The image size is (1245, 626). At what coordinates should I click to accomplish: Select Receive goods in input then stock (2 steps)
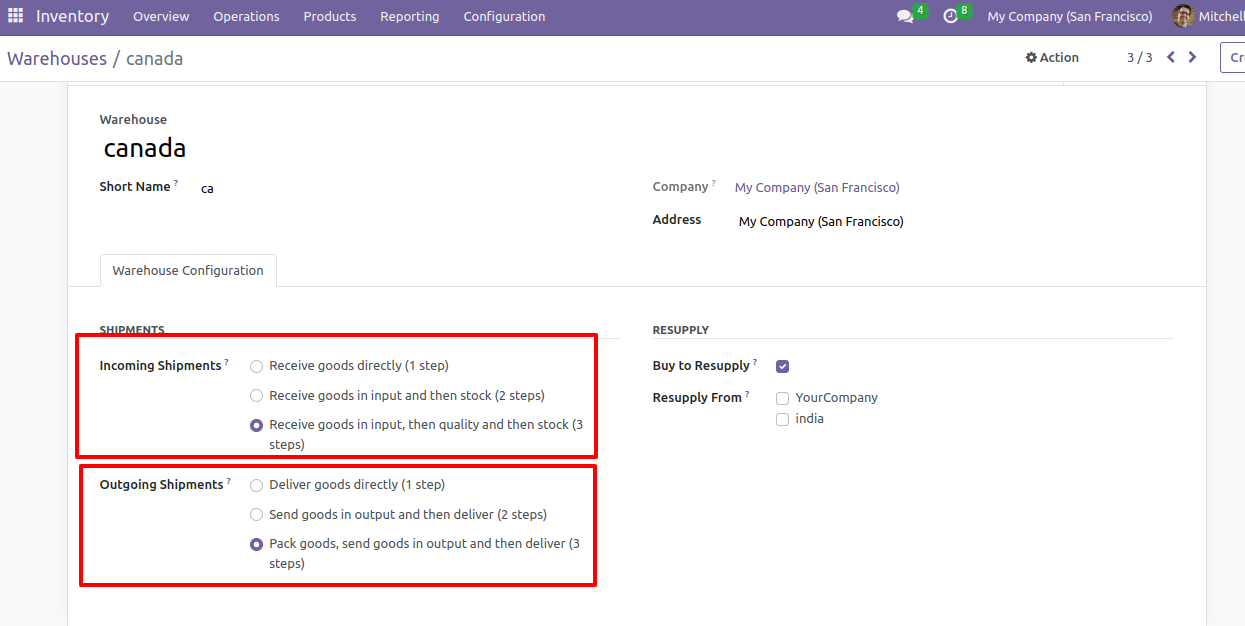pos(257,396)
